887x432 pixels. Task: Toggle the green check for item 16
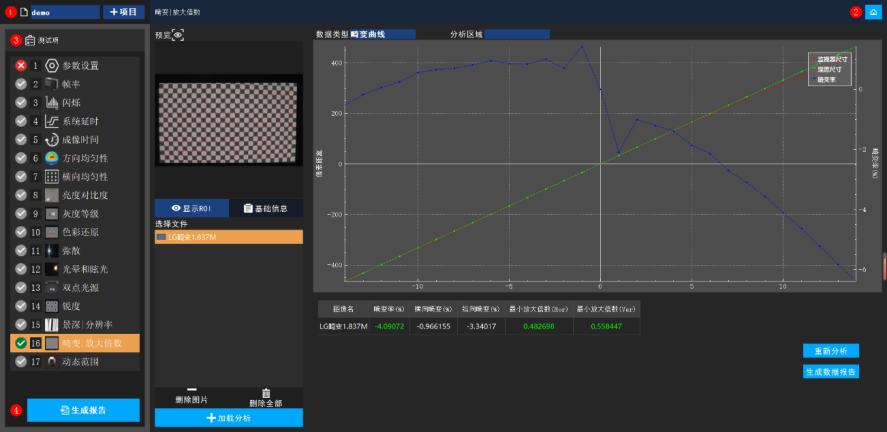[x=21, y=343]
